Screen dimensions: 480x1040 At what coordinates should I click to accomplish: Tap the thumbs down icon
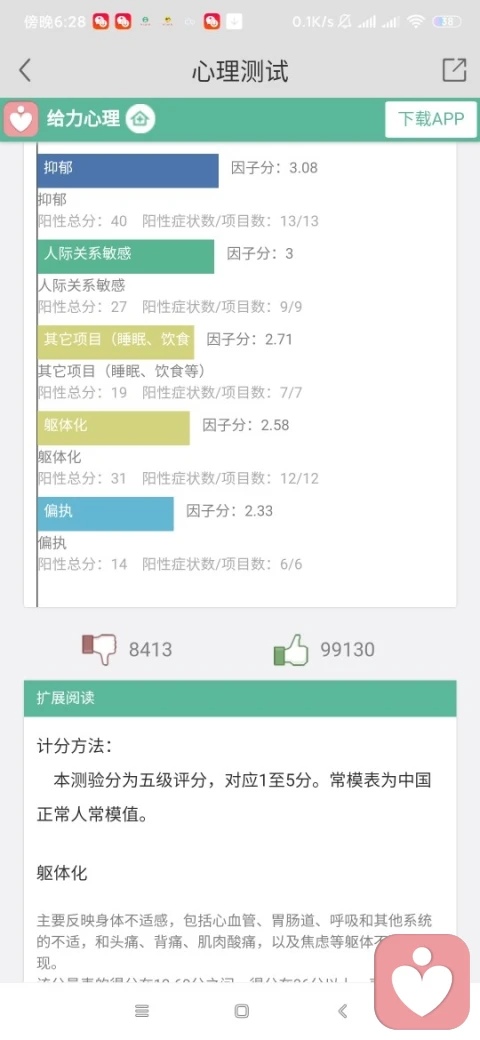tap(98, 649)
